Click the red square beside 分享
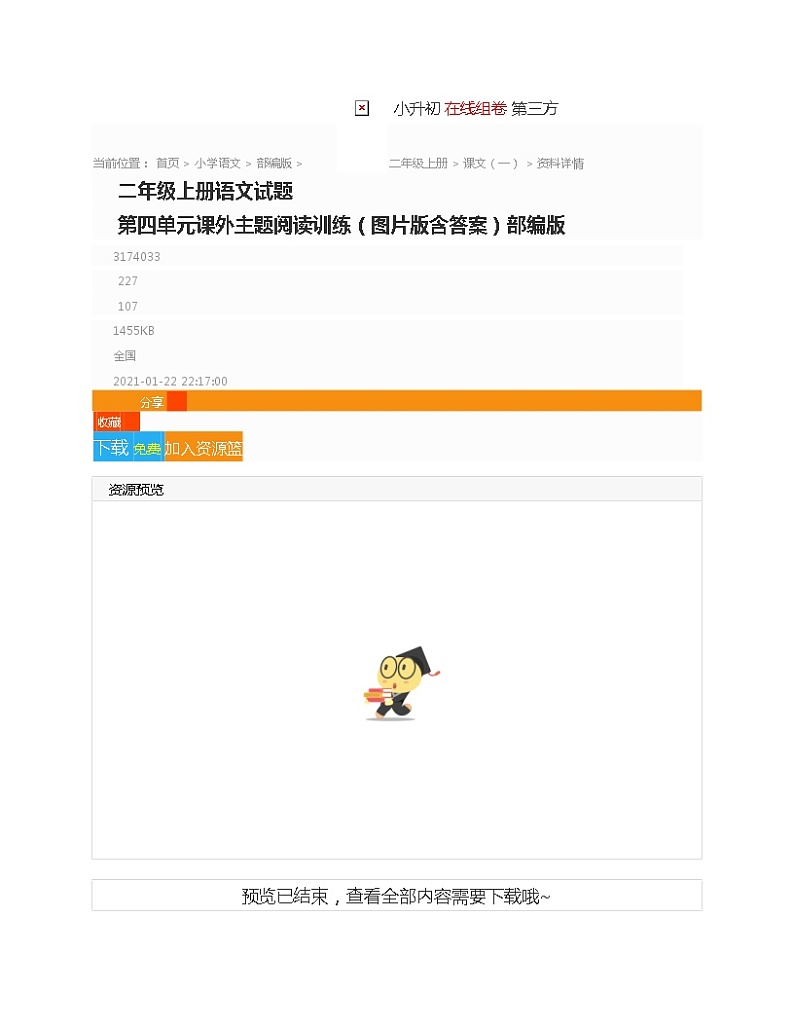794x1028 pixels. (x=177, y=401)
